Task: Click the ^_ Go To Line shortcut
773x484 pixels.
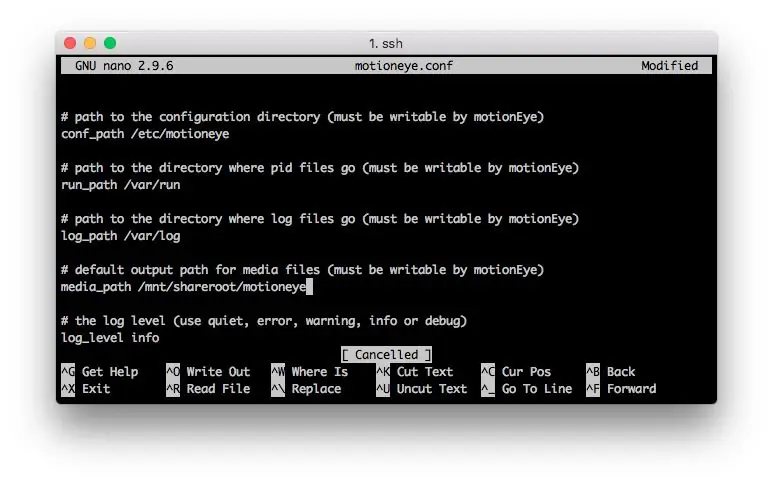Action: [527, 389]
